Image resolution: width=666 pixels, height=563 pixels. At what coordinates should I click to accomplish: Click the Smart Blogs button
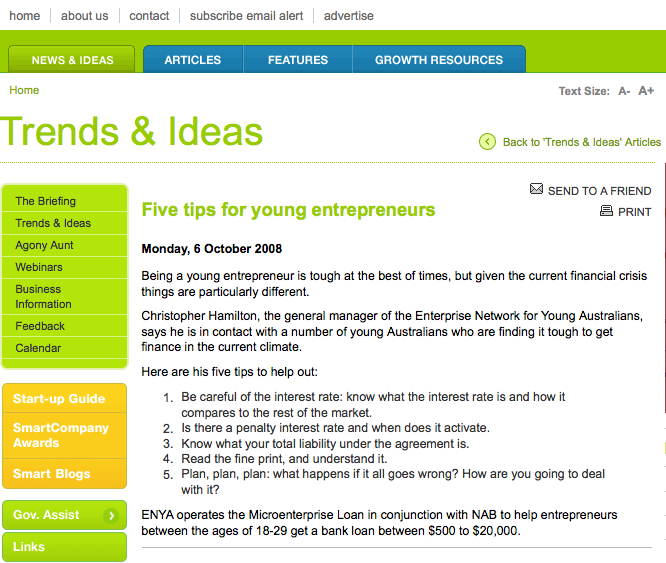point(65,473)
